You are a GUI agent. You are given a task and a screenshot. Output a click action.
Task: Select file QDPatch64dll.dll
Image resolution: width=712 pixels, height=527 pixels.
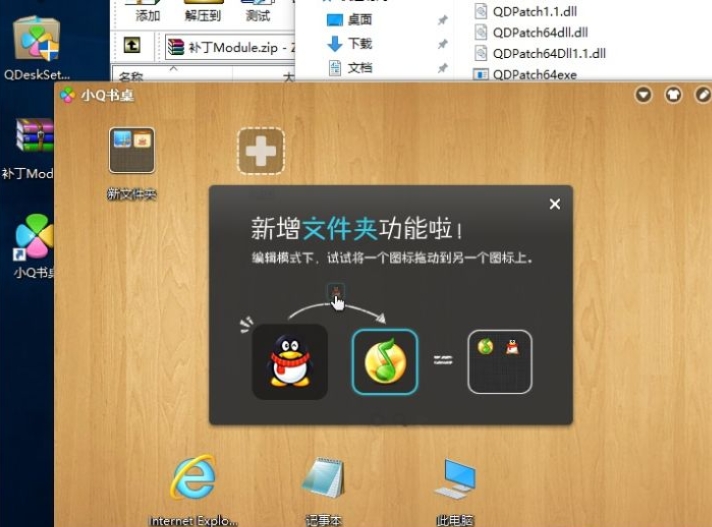click(531, 32)
